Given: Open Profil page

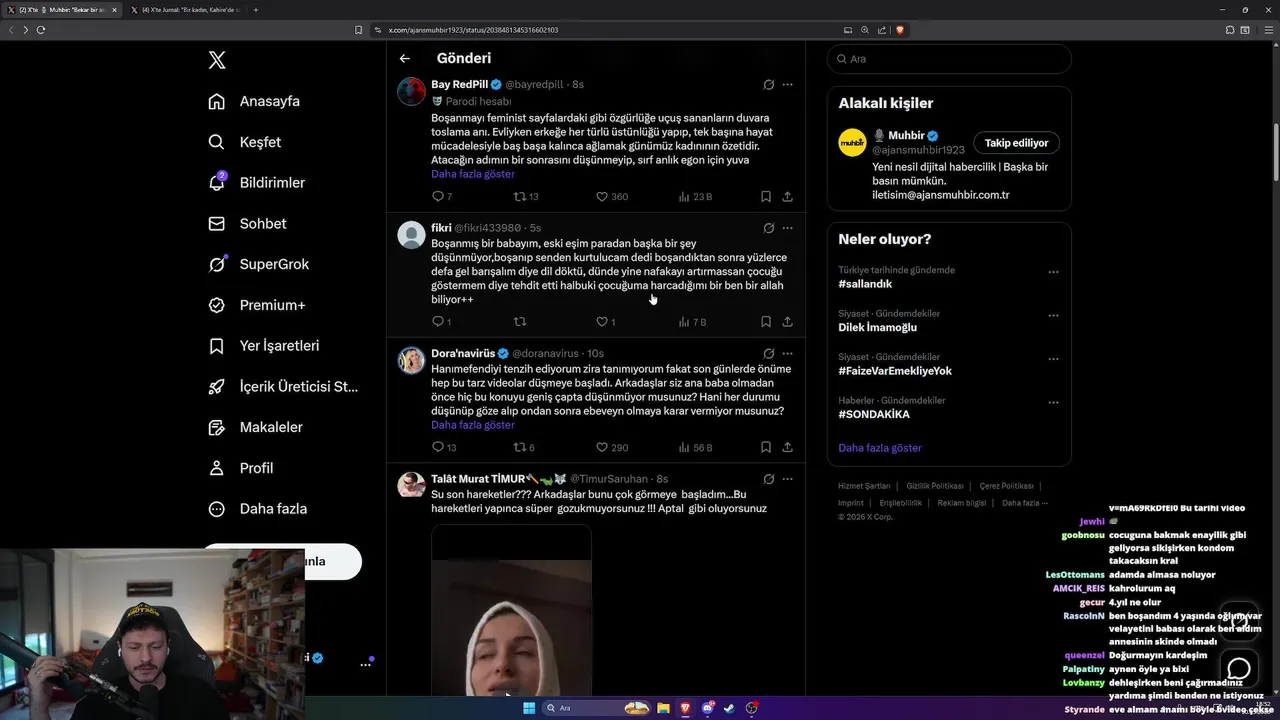Looking at the screenshot, I should pos(240,468).
